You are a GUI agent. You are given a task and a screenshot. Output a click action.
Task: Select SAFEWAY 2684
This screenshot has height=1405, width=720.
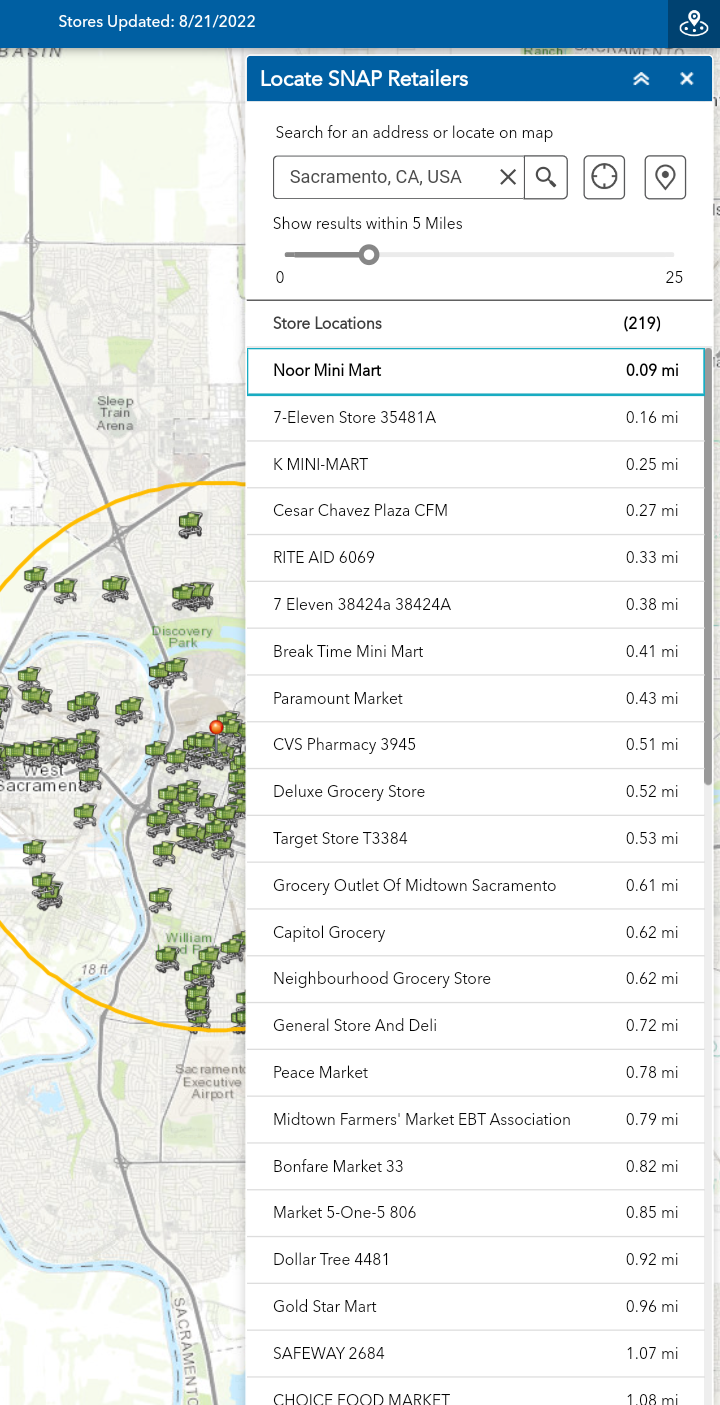(476, 1354)
